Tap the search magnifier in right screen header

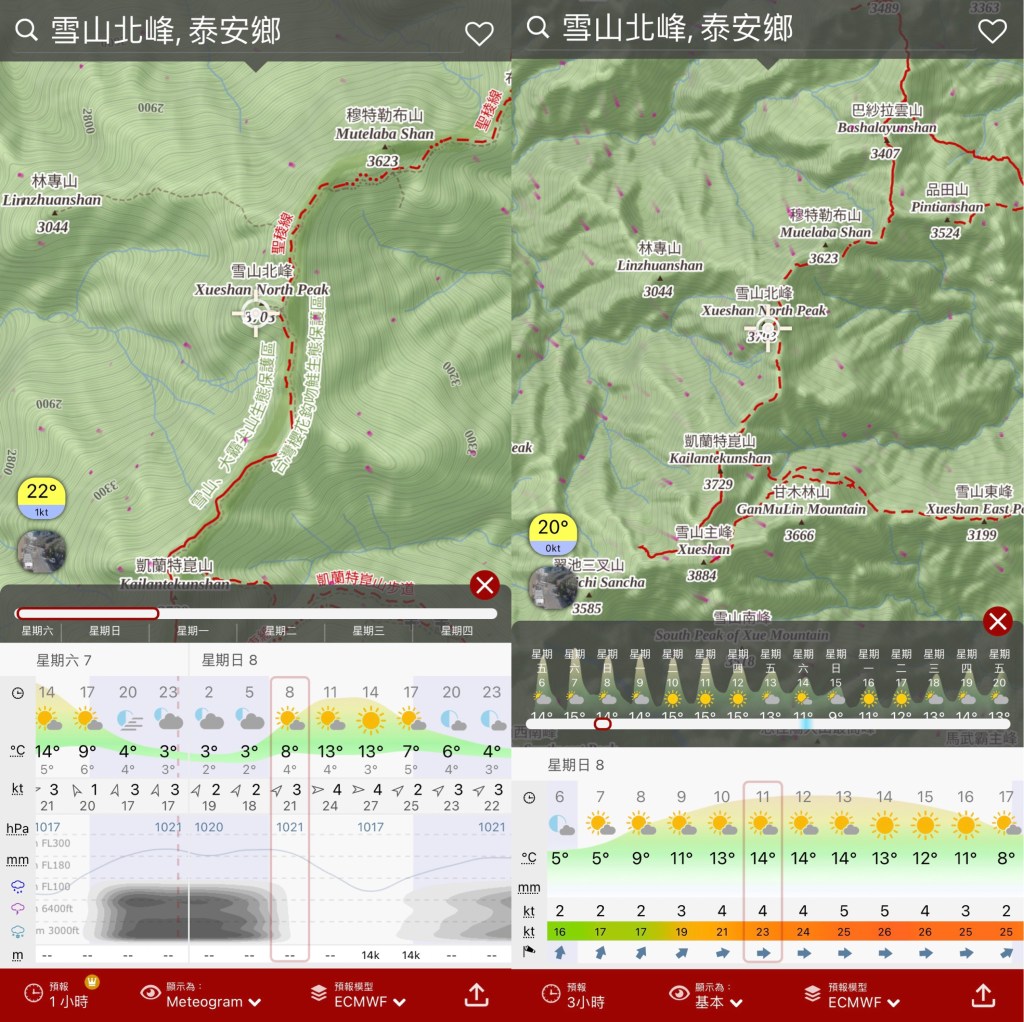coord(538,27)
